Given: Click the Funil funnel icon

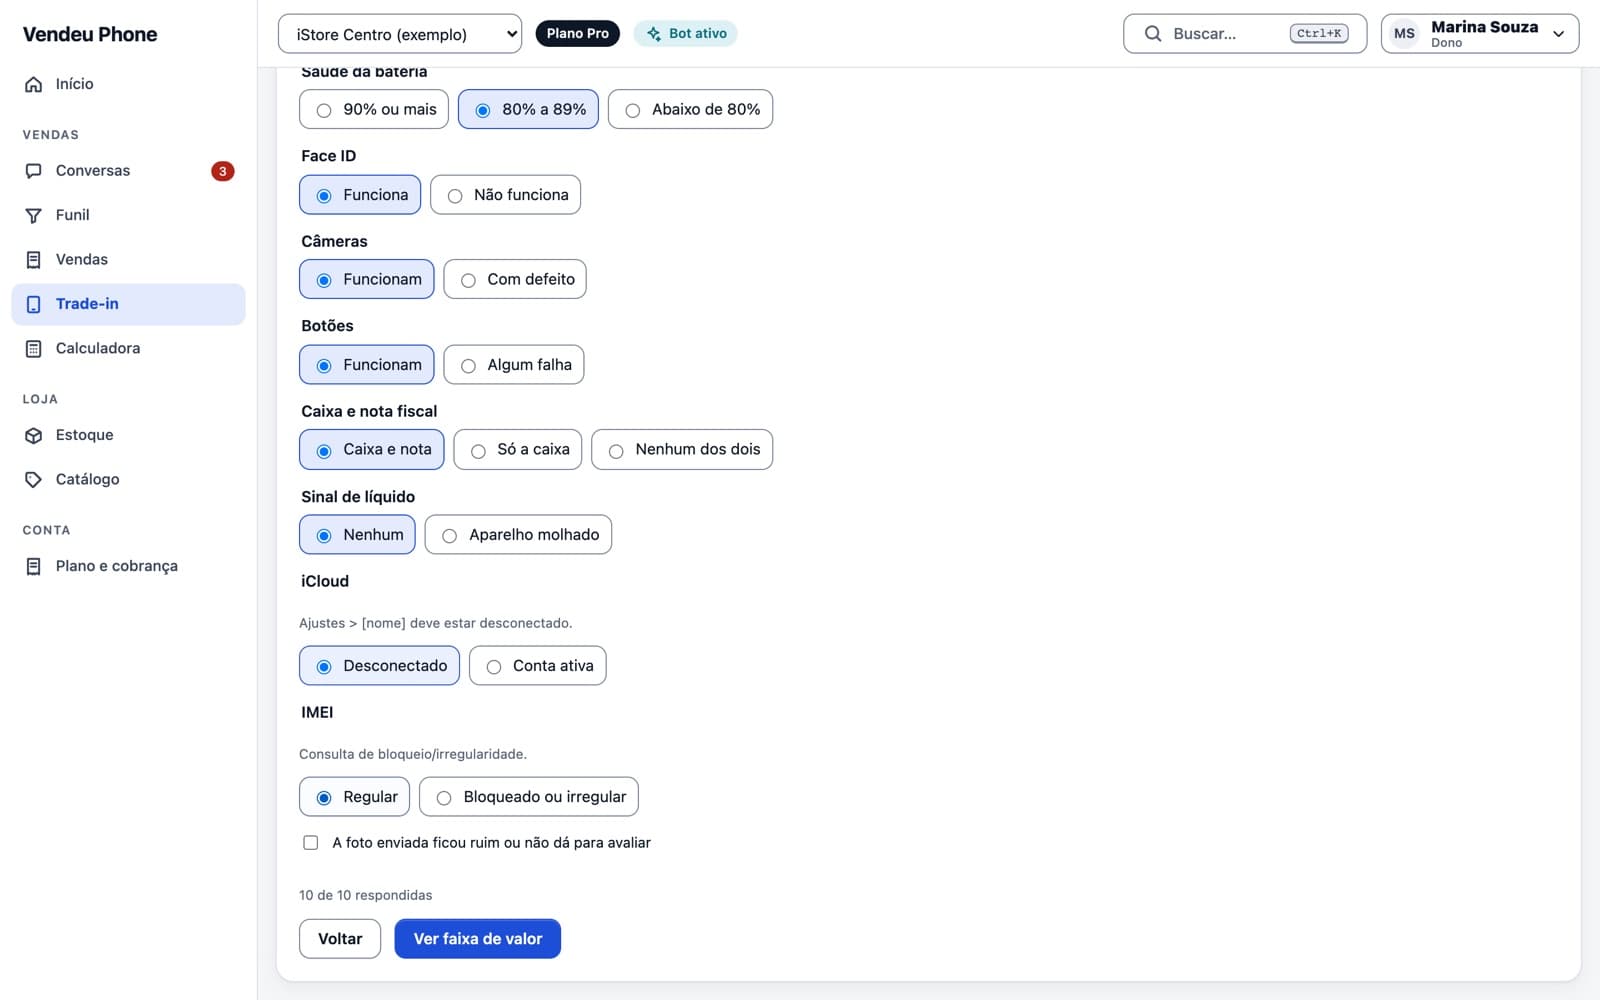Looking at the screenshot, I should click(x=34, y=215).
